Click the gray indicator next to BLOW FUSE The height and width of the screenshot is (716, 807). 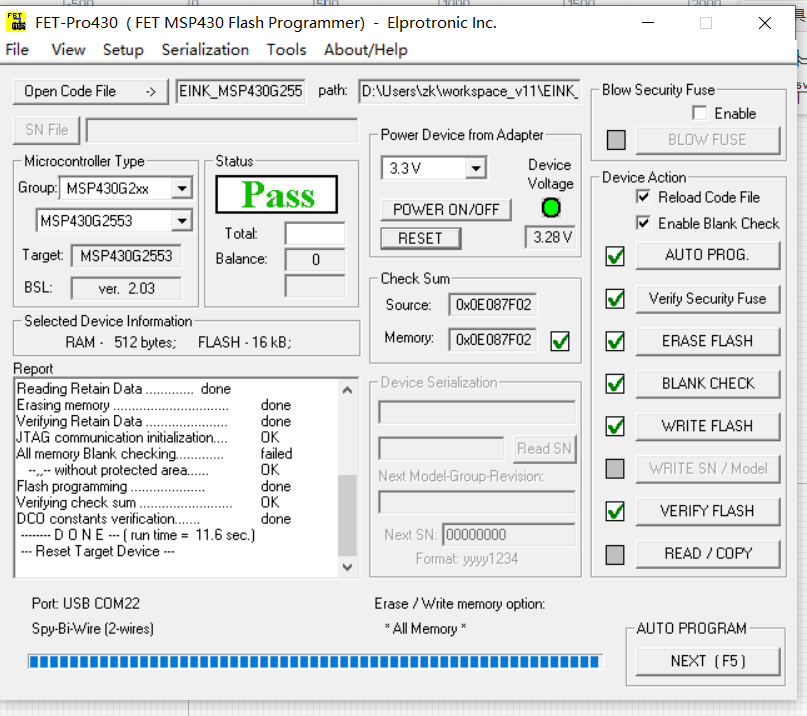tap(616, 139)
